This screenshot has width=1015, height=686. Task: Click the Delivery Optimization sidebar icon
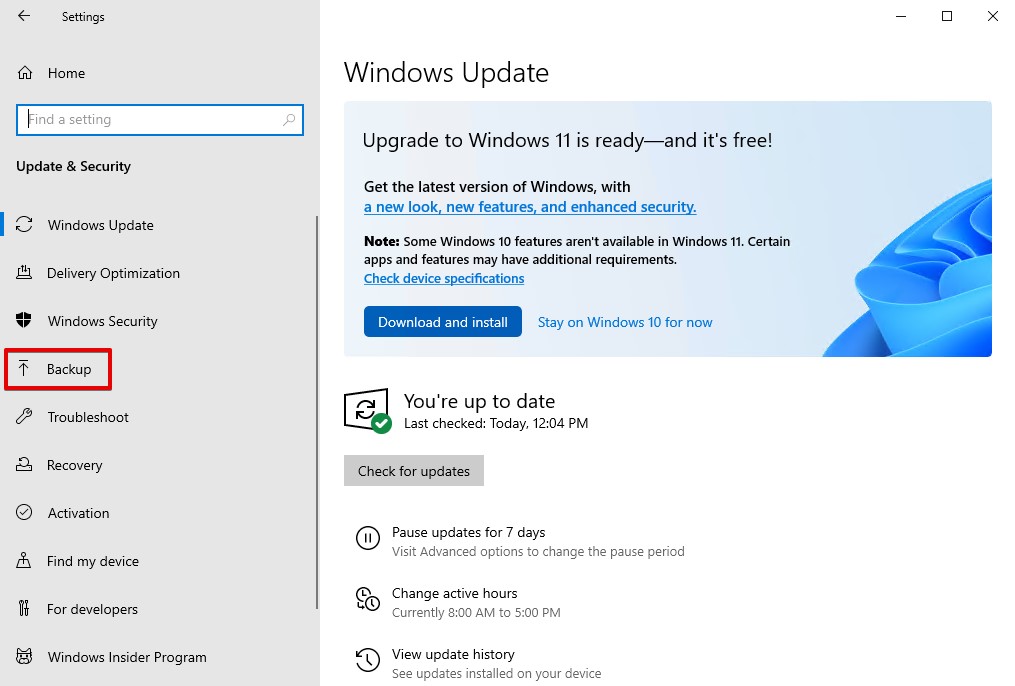tap(25, 273)
